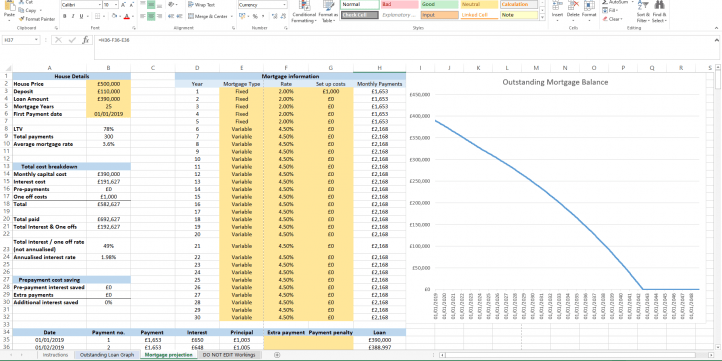This screenshot has height=361, width=722.
Task: Open Conditional Formatting menu
Action: click(x=304, y=11)
